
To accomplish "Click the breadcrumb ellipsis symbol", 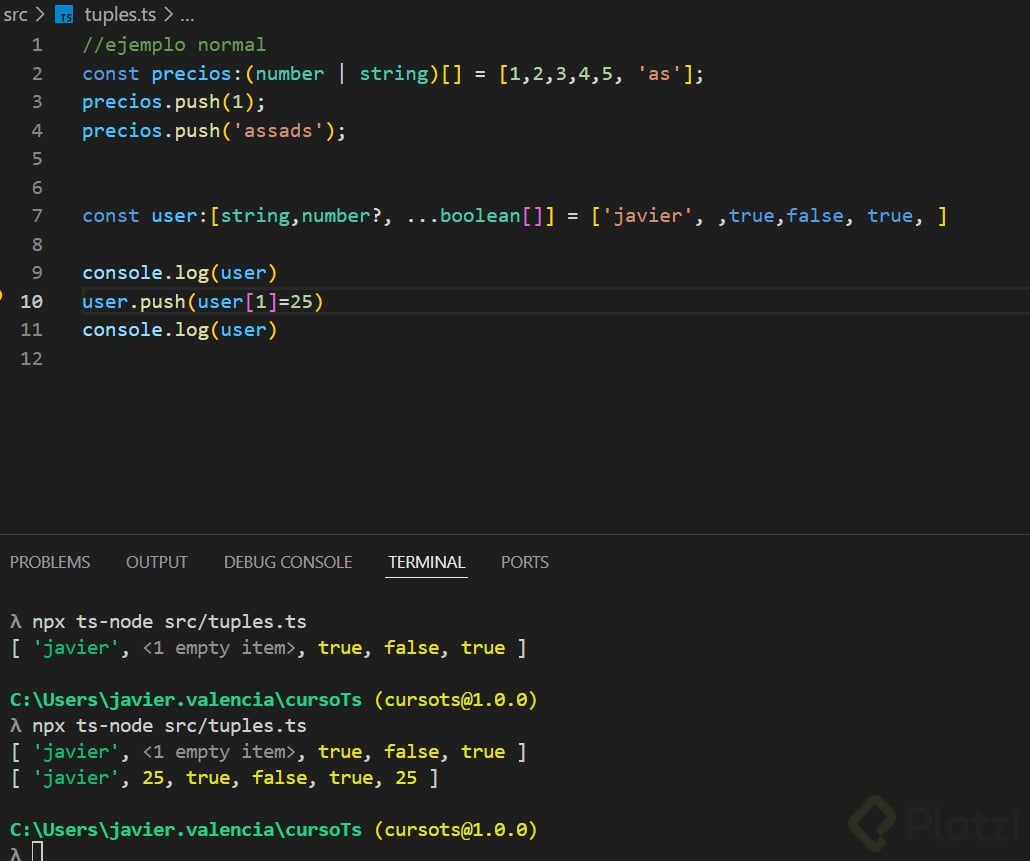I will click(x=187, y=16).
